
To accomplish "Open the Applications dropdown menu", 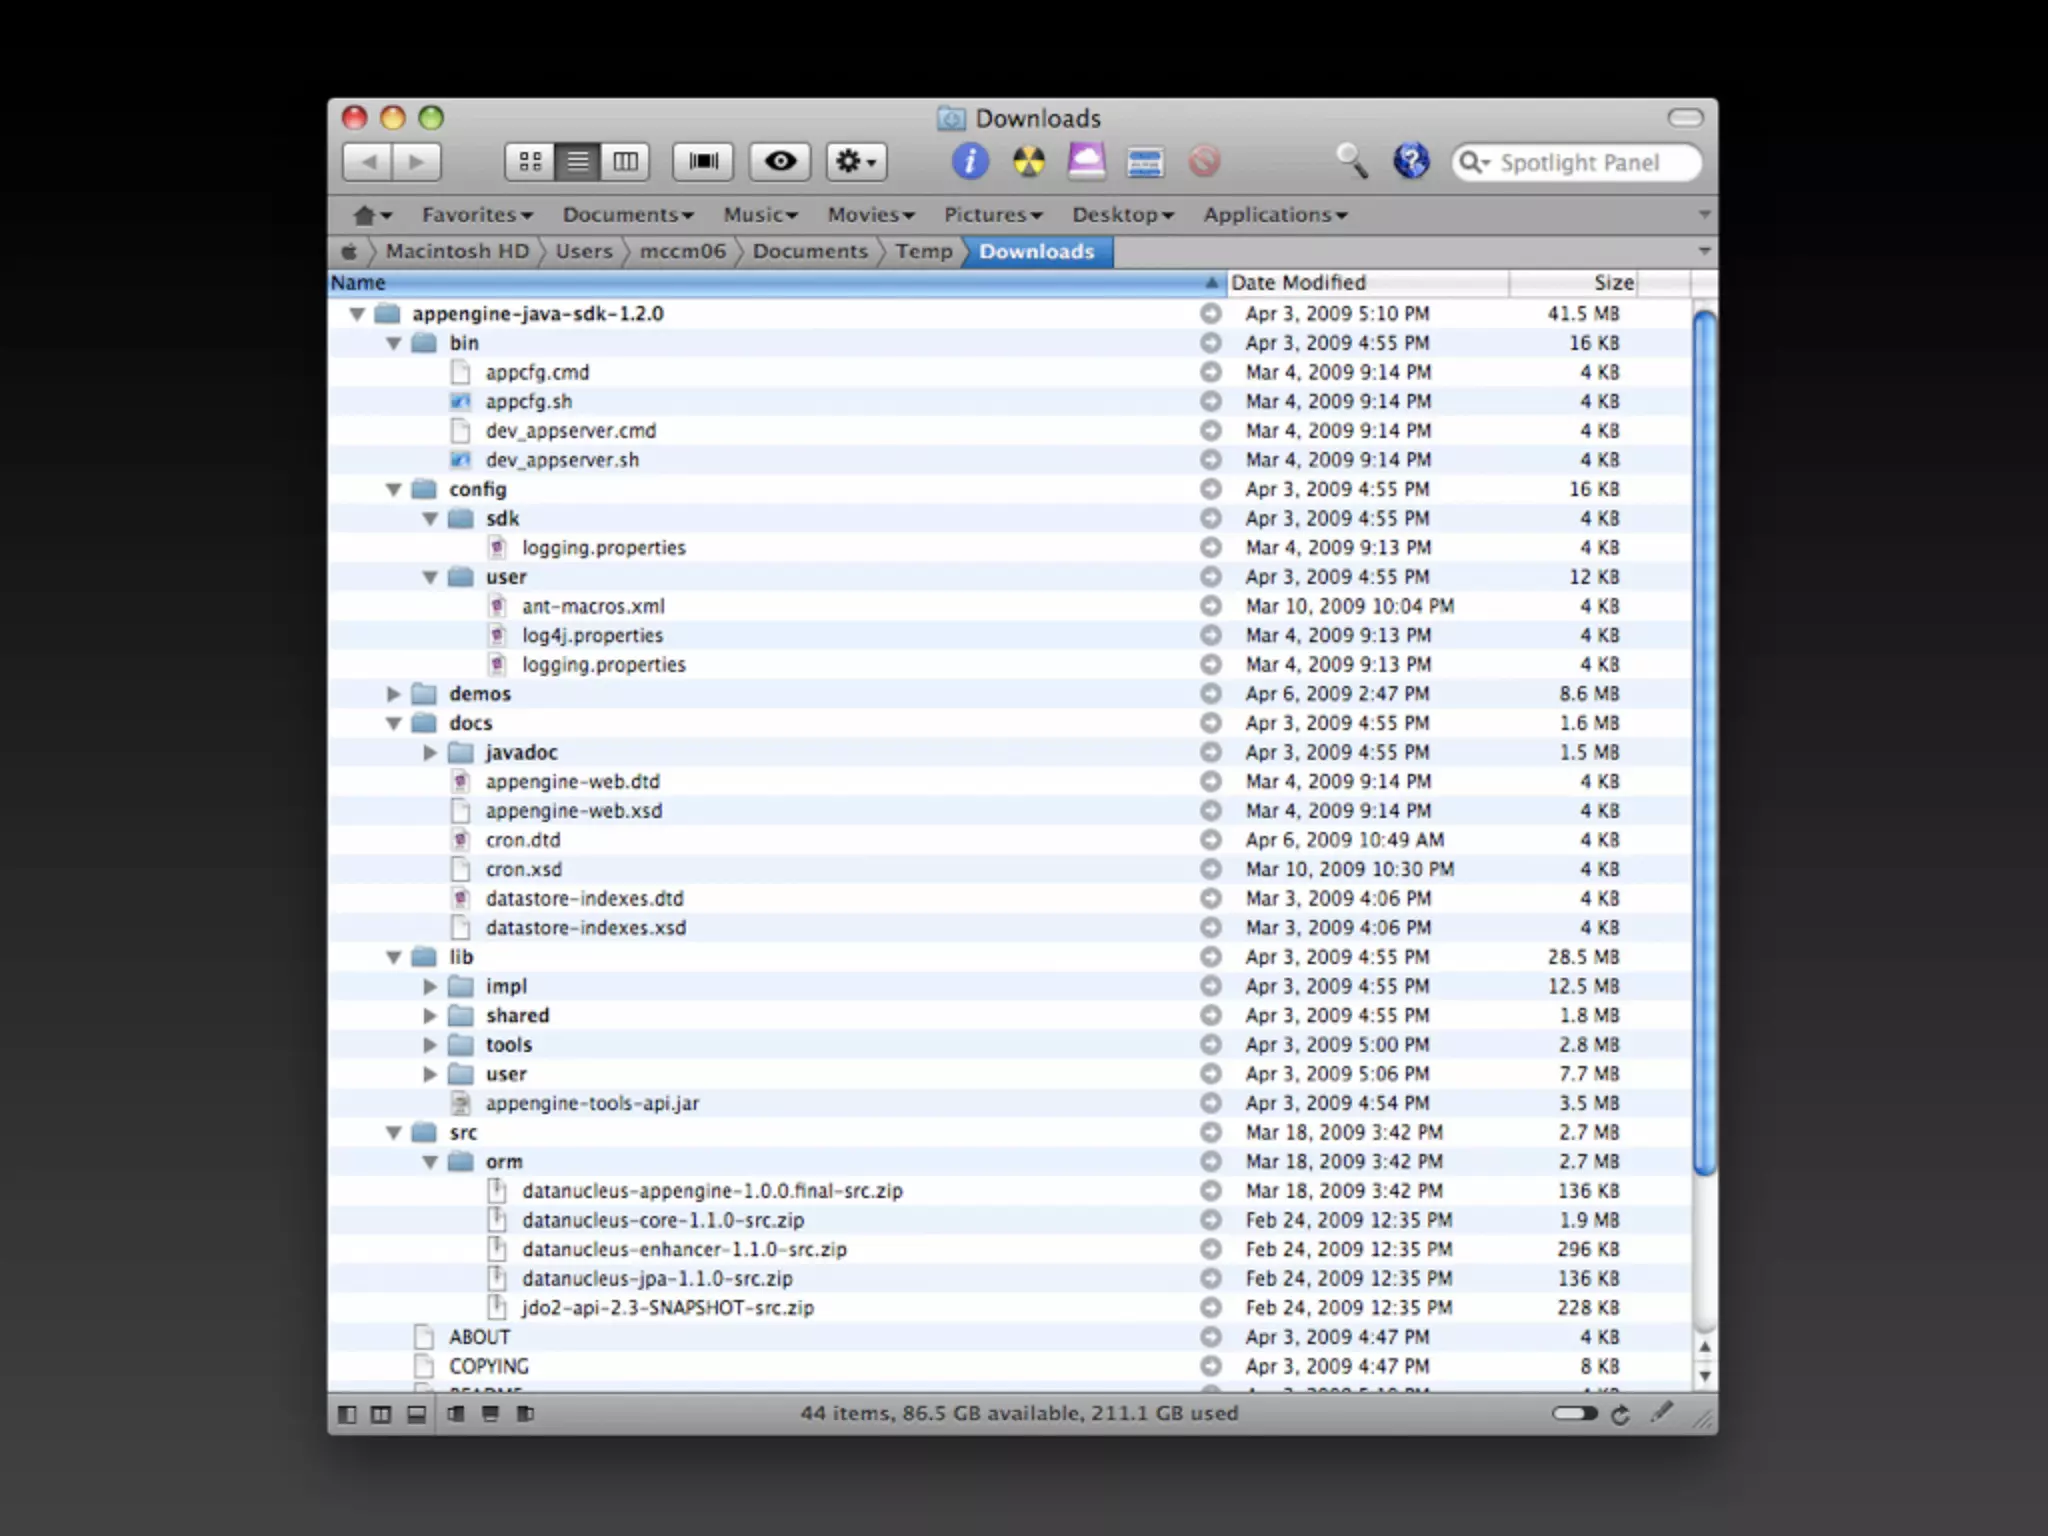I will click(x=1274, y=215).
